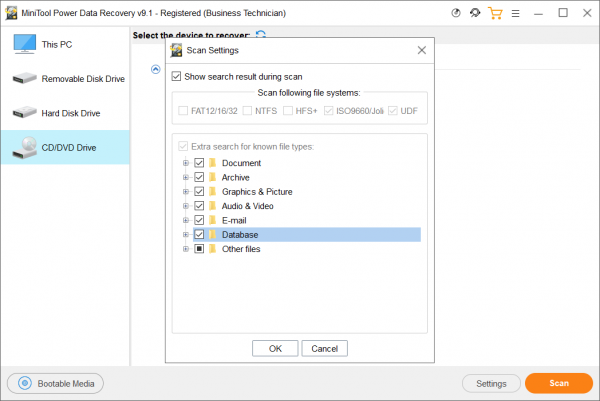The height and width of the screenshot is (401, 600).
Task: Click the orange shopping cart icon
Action: pos(495,13)
